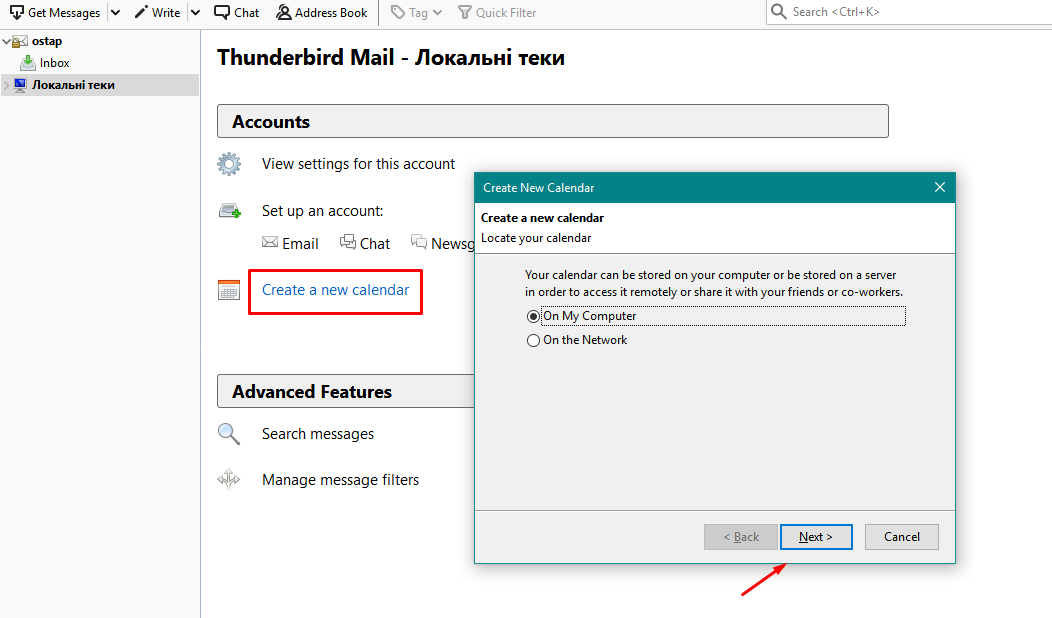Click the Chat bubbles icon in Accounts
Screen dimensions: 1052x618
tap(348, 242)
